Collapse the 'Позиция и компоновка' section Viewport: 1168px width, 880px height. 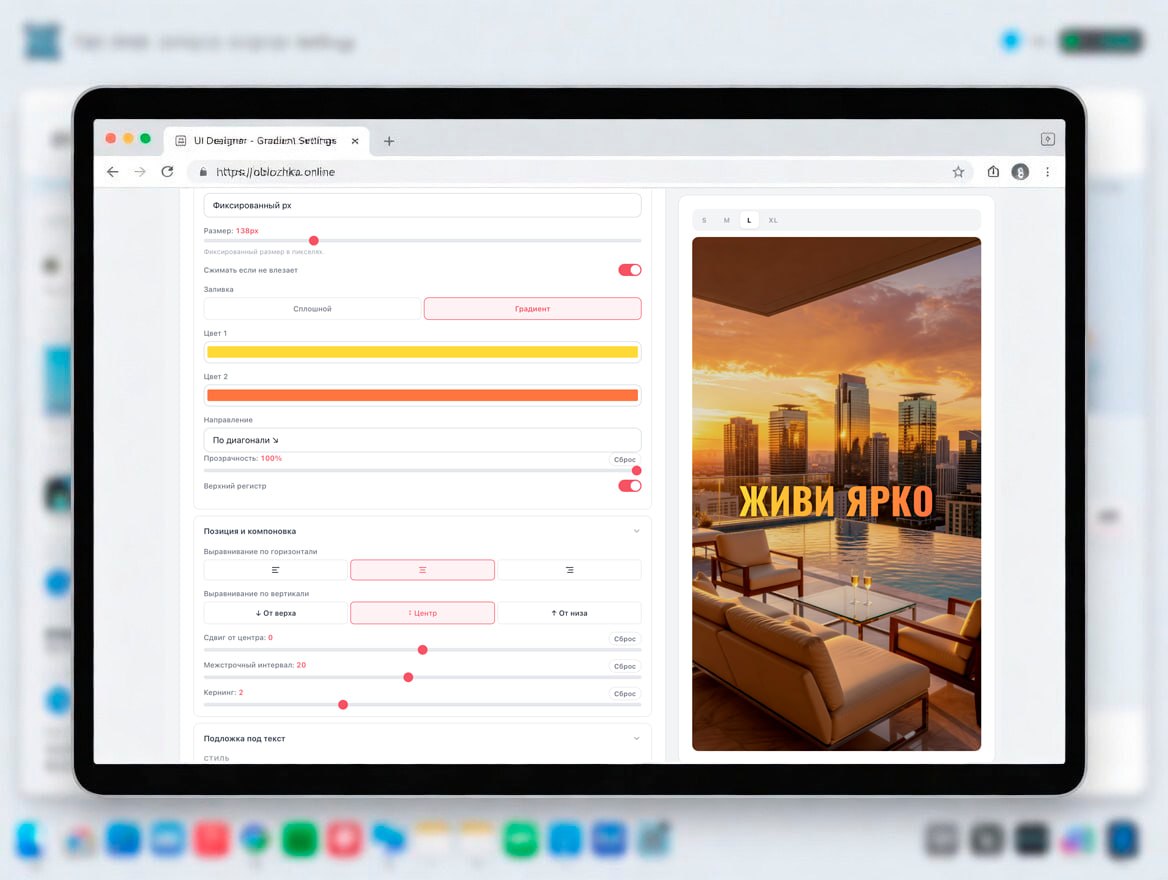click(636, 531)
